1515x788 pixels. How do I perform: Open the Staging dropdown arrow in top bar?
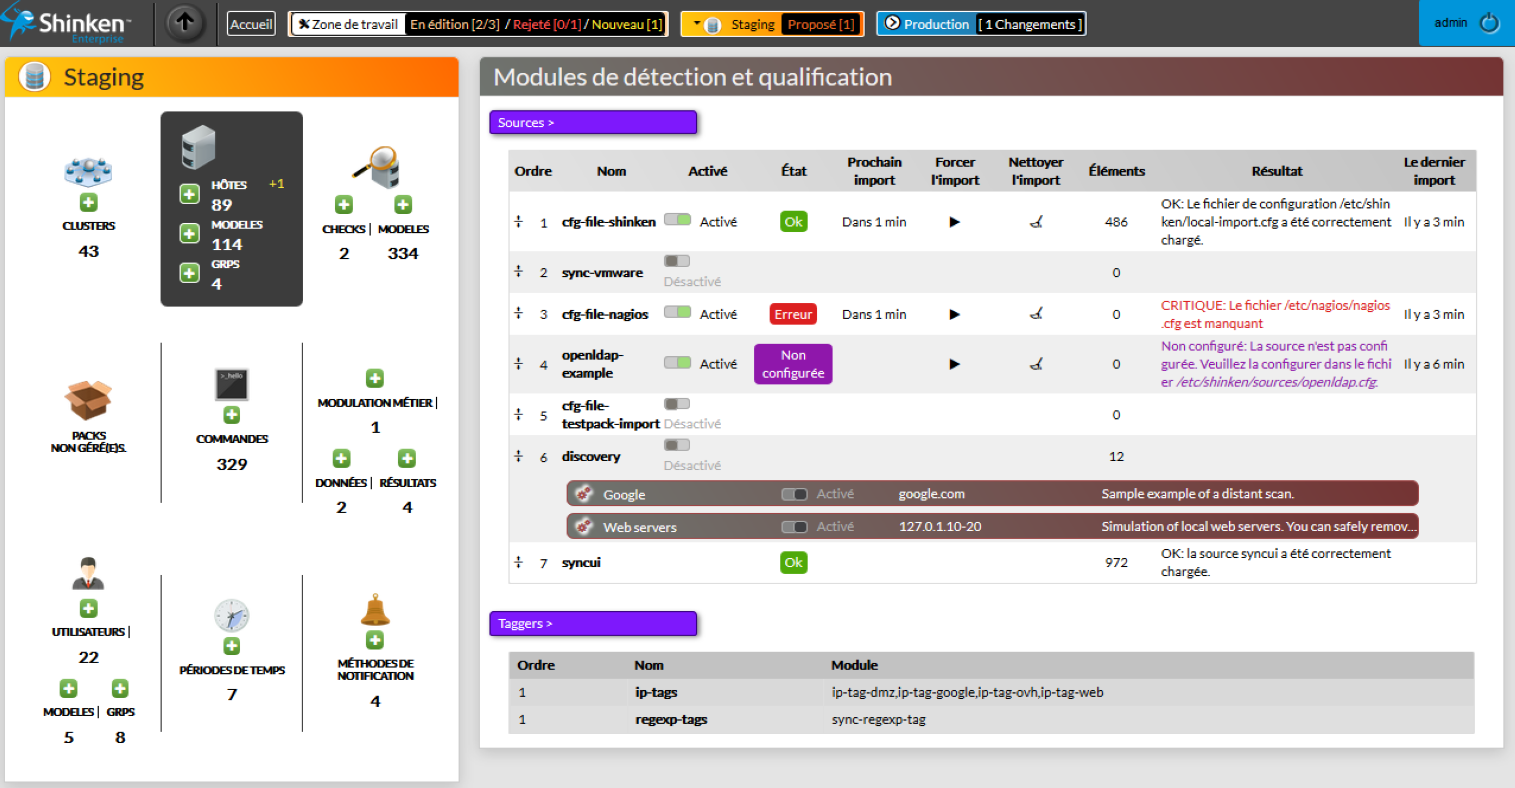point(697,24)
